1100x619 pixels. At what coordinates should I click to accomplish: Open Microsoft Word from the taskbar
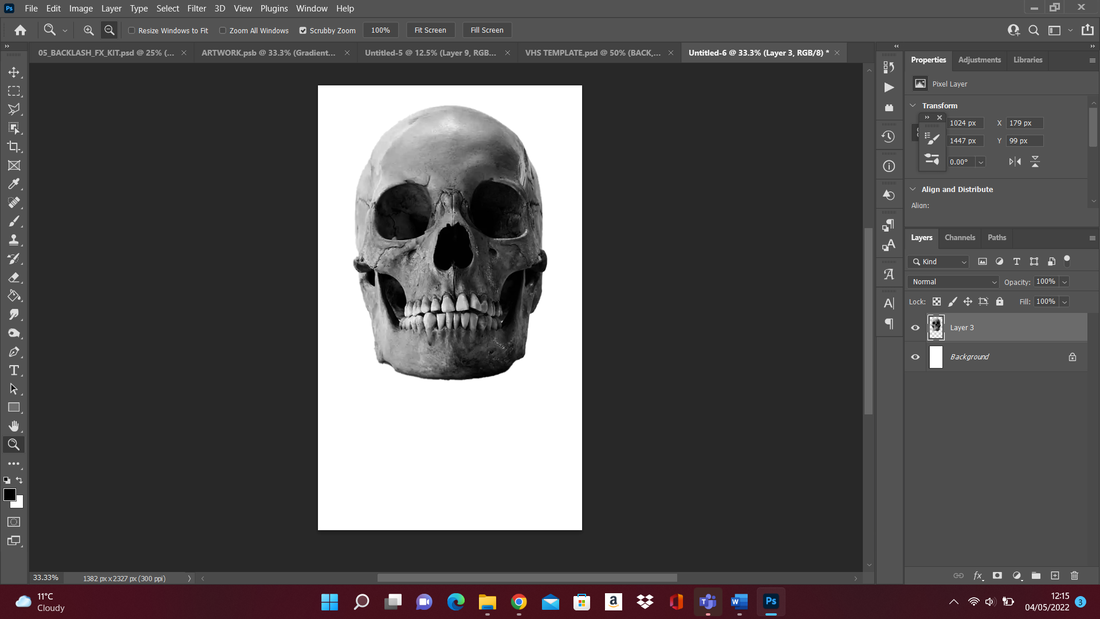[739, 601]
